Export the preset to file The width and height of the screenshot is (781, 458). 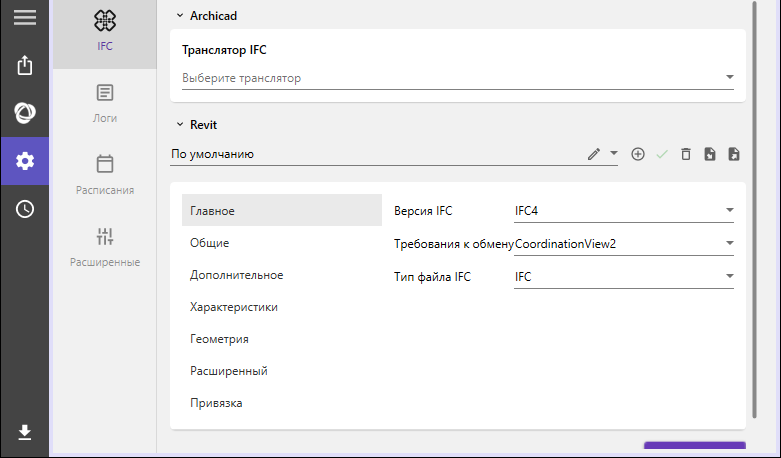pyautogui.click(x=734, y=154)
